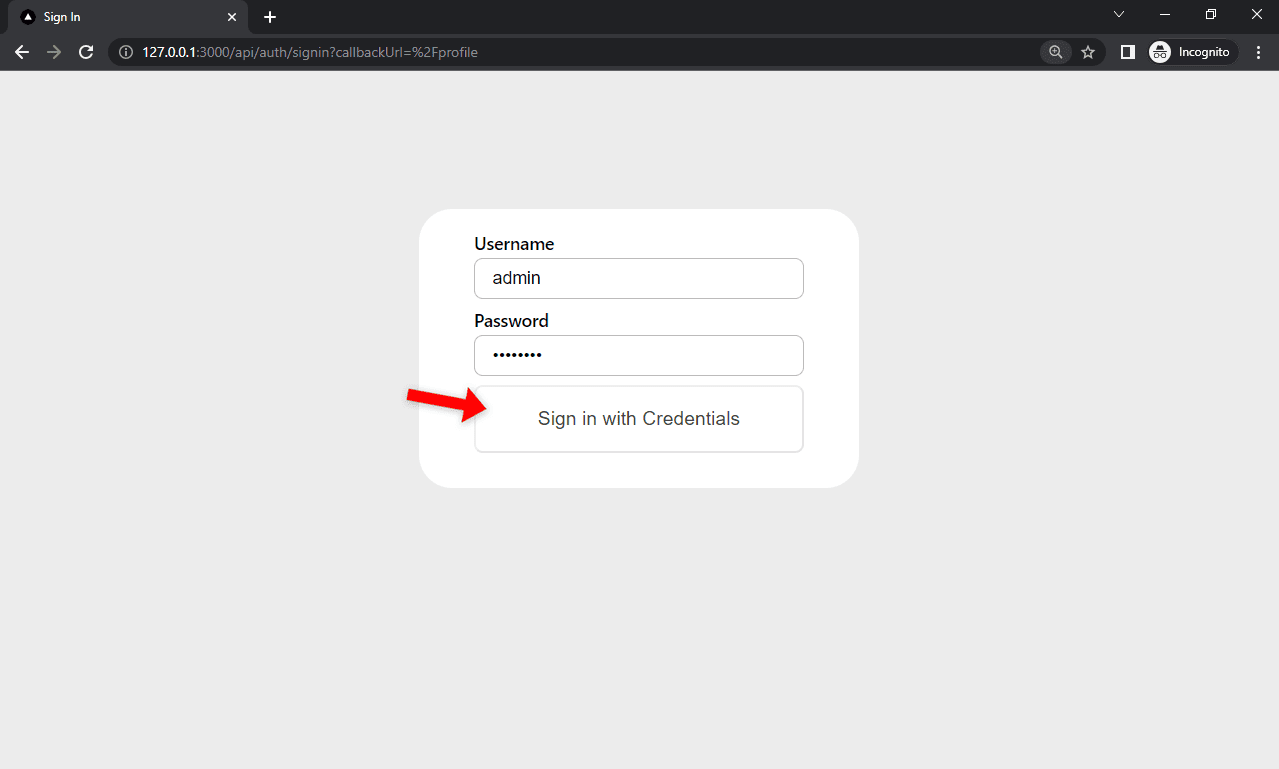View site information icon in address bar
This screenshot has height=769, width=1279.
coord(126,52)
